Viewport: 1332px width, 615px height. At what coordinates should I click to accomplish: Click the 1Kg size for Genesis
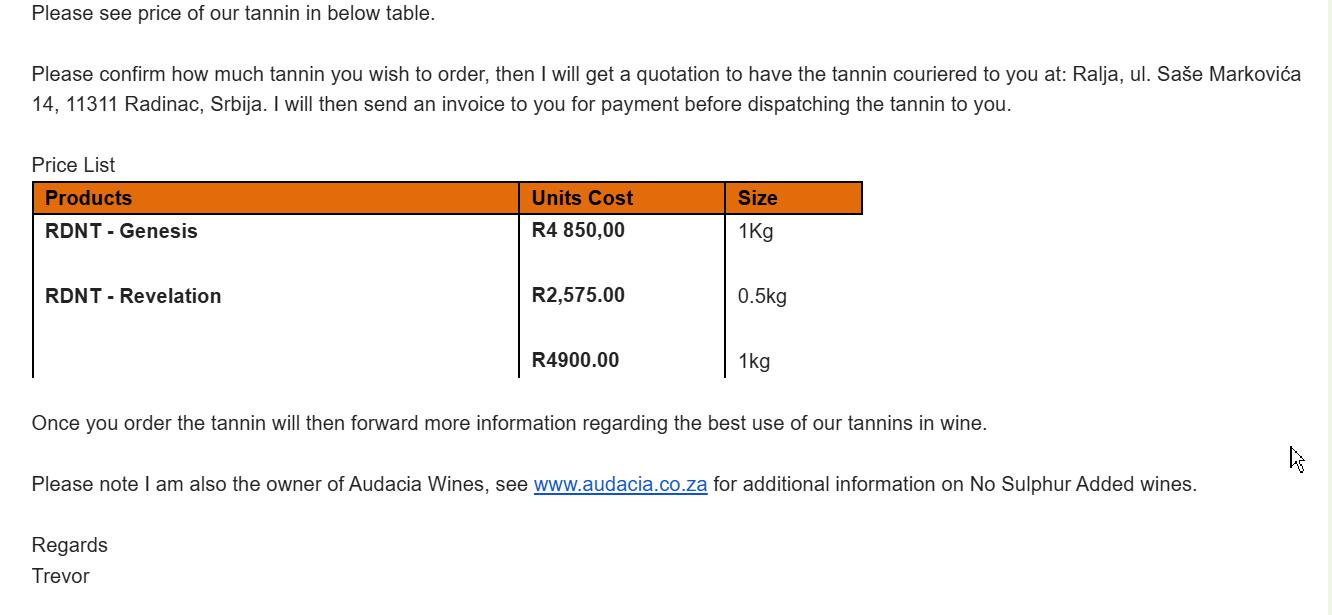coord(755,231)
